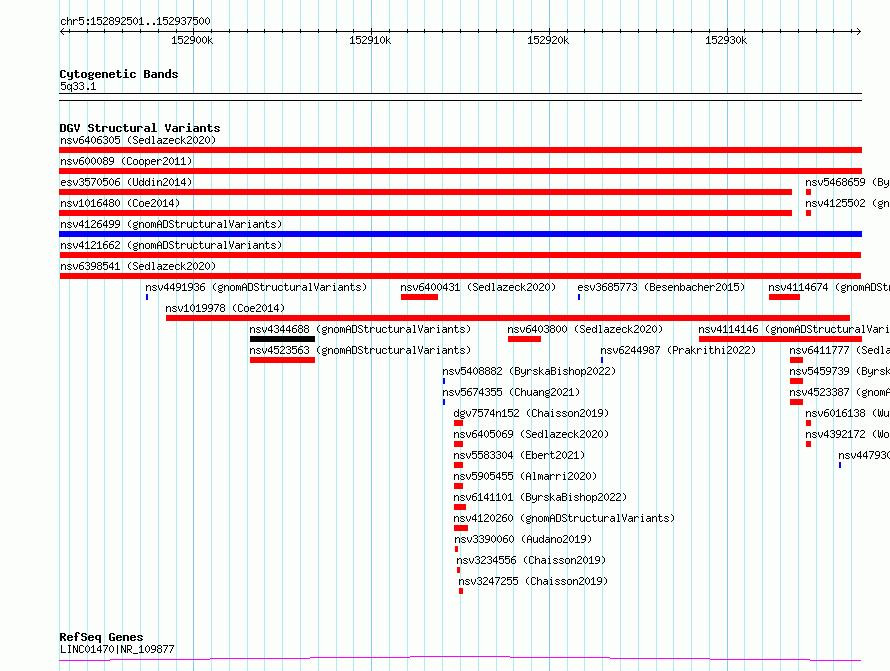Open nsv1019978 (Coe2014) variant
The height and width of the screenshot is (671, 890).
[225, 308]
